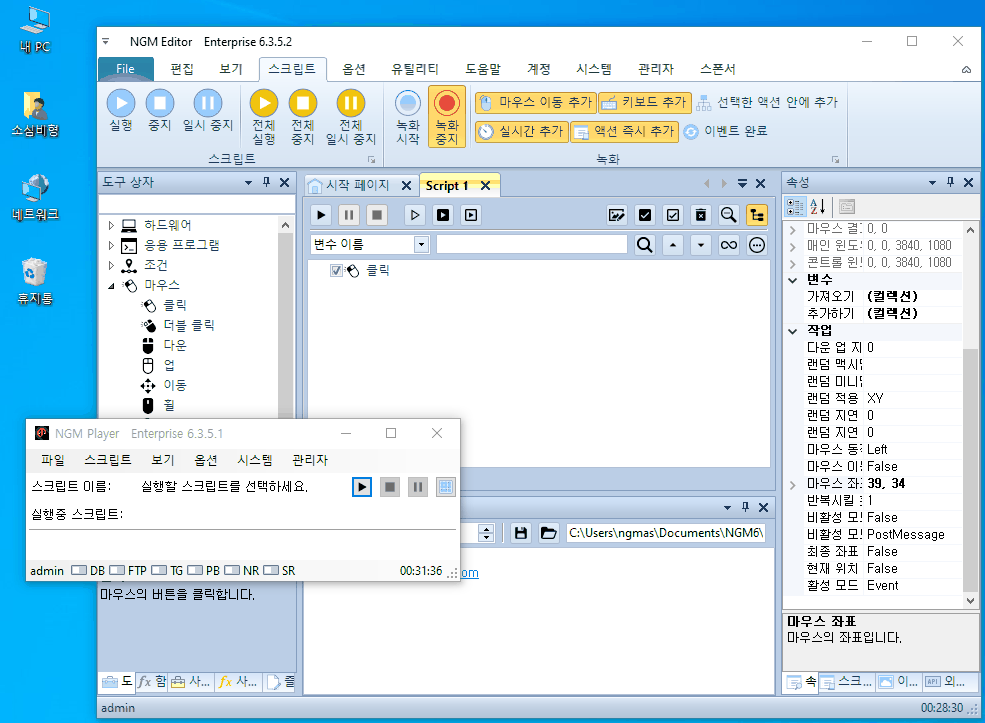Viewport: 985px width, 723px height.
Task: Click the script pause icon in Script 1 toolbar
Action: pyautogui.click(x=349, y=215)
